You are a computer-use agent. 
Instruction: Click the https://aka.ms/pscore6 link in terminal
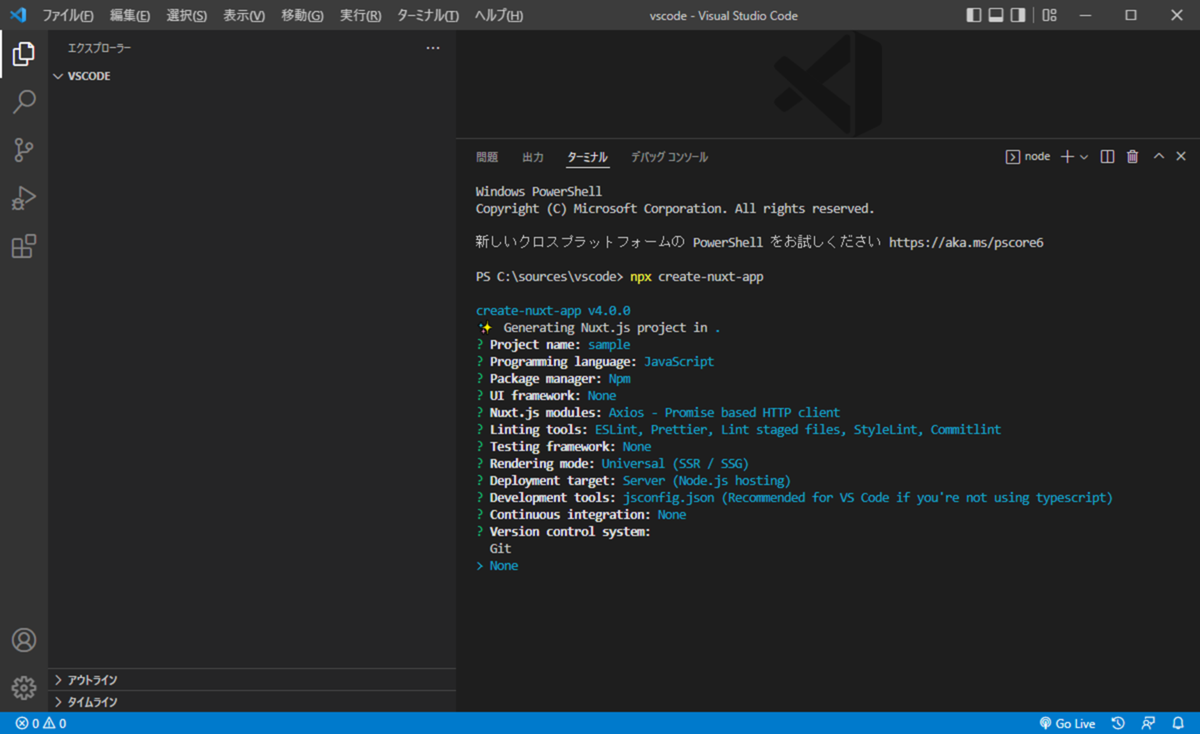point(966,243)
